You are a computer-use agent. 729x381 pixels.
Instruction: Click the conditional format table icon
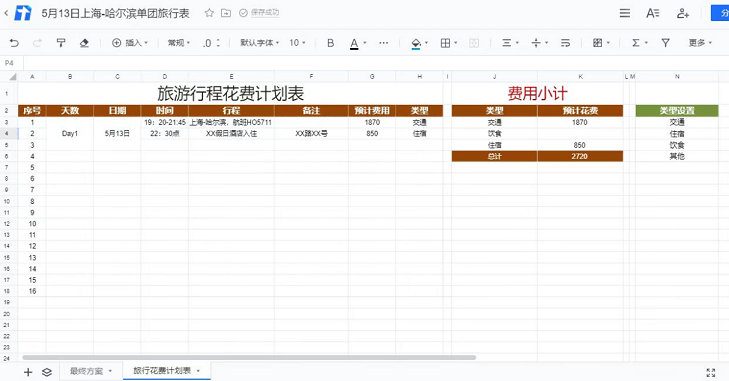click(597, 43)
